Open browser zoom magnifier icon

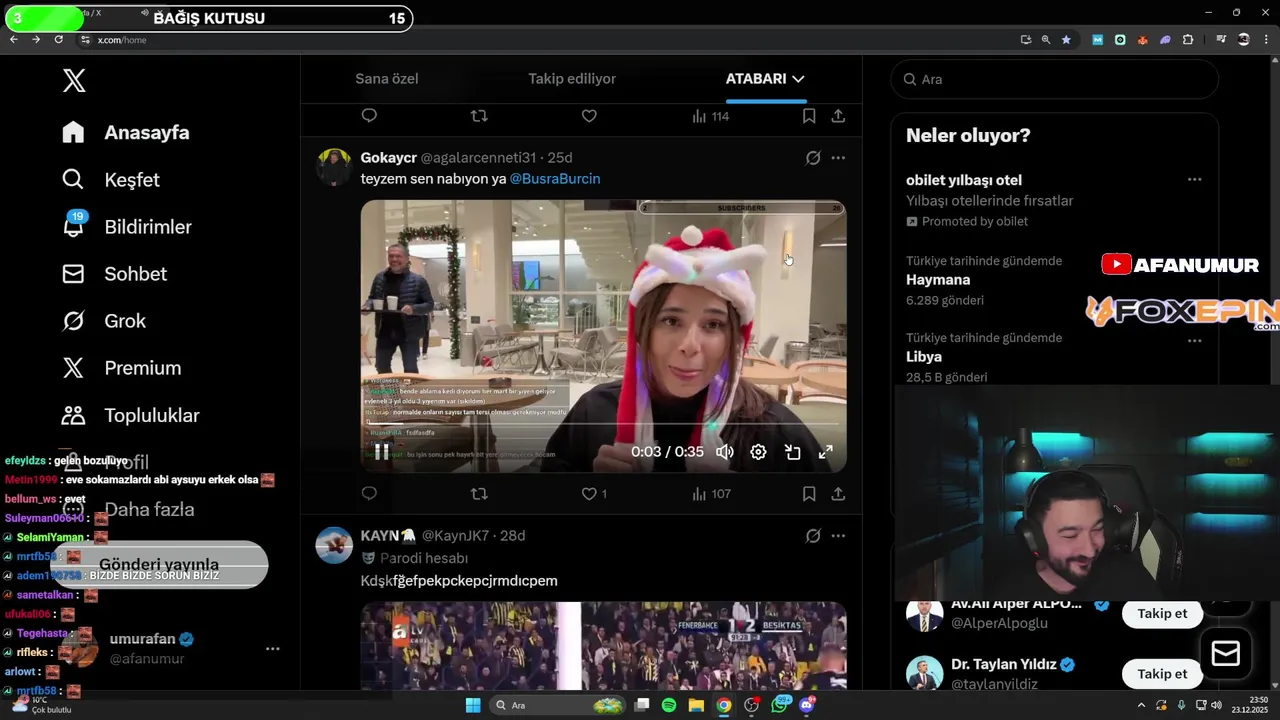pyautogui.click(x=1046, y=39)
